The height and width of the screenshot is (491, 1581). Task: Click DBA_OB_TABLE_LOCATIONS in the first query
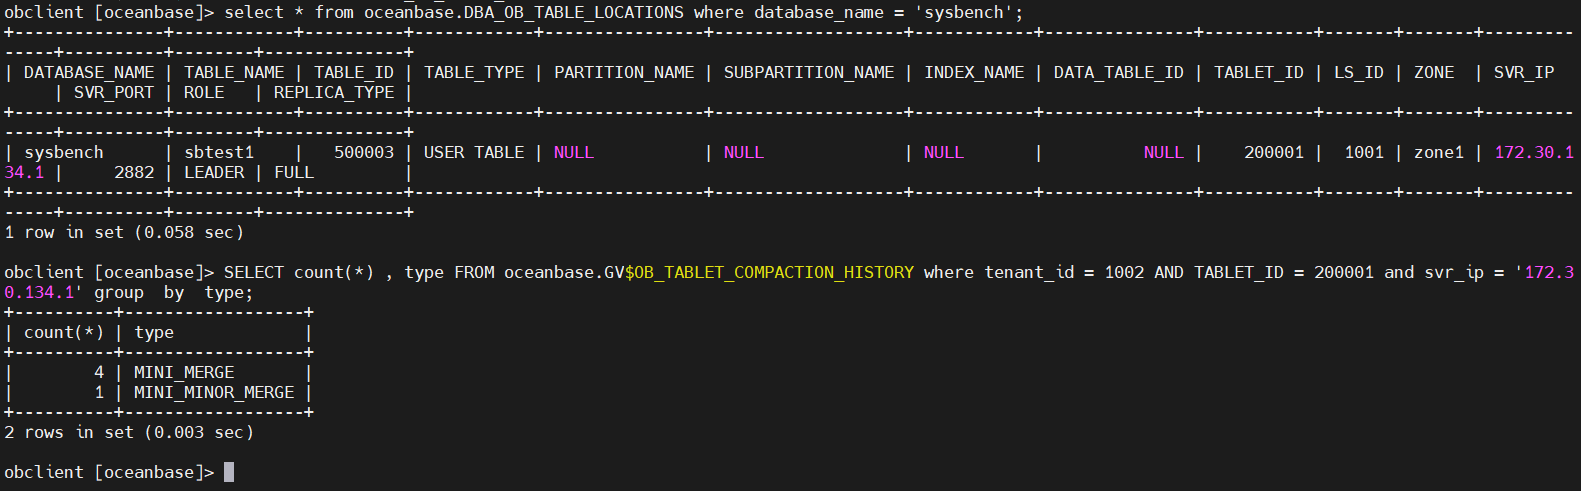574,12
